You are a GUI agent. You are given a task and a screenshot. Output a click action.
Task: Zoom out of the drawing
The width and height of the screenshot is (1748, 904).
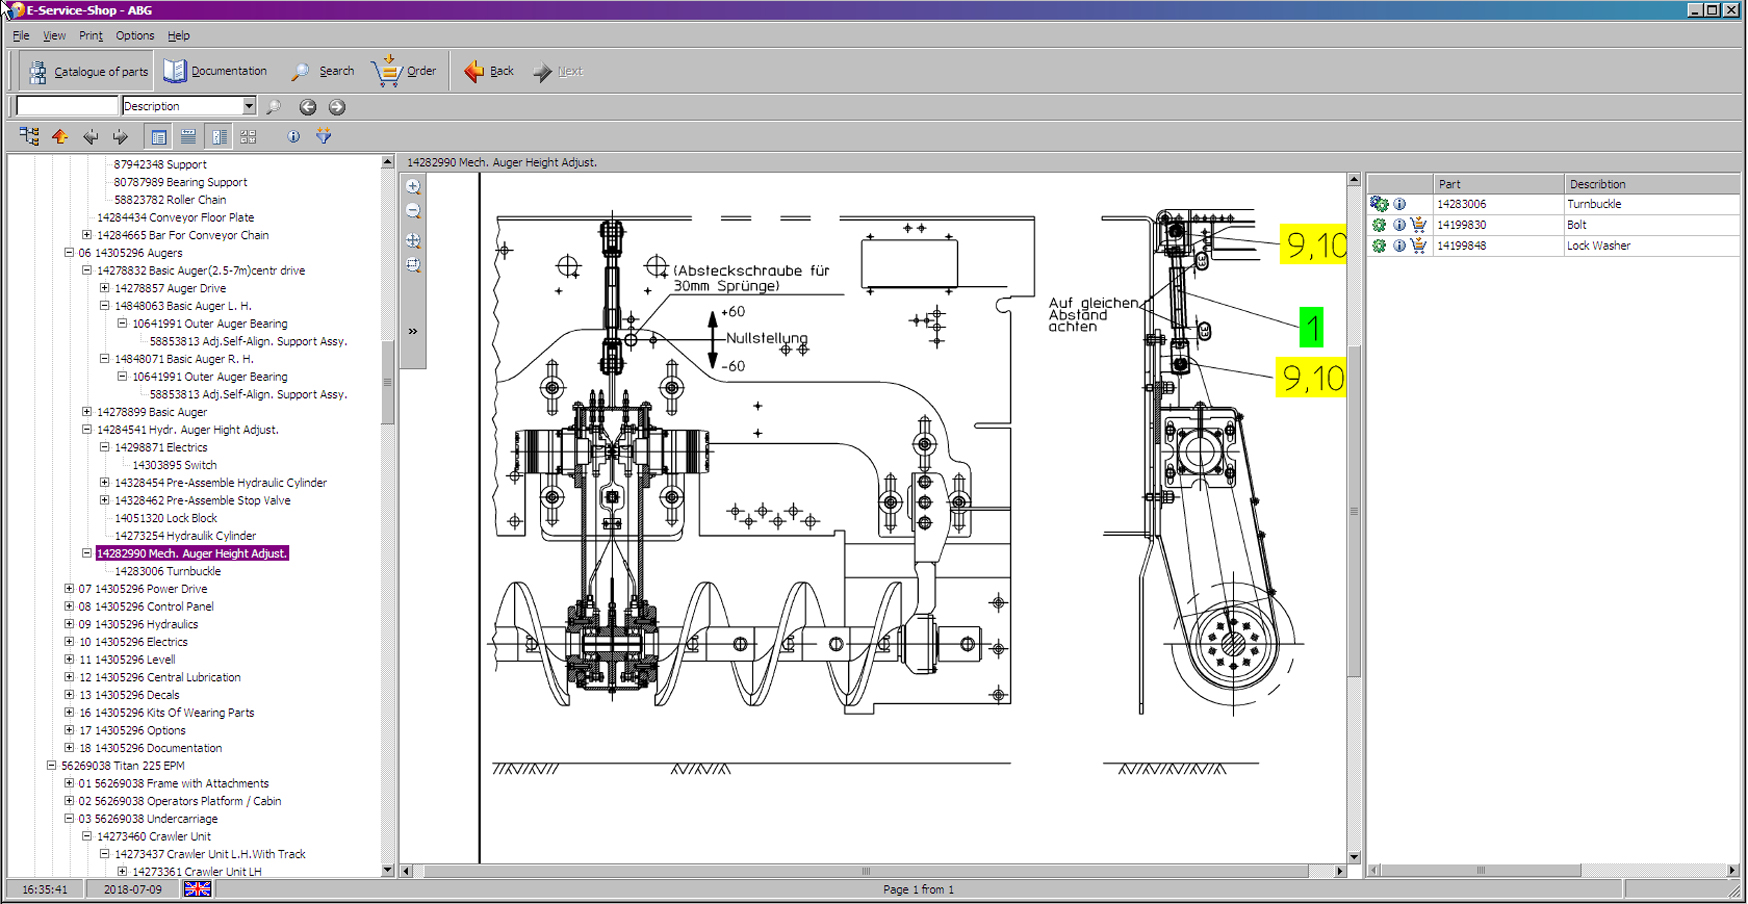coord(413,212)
